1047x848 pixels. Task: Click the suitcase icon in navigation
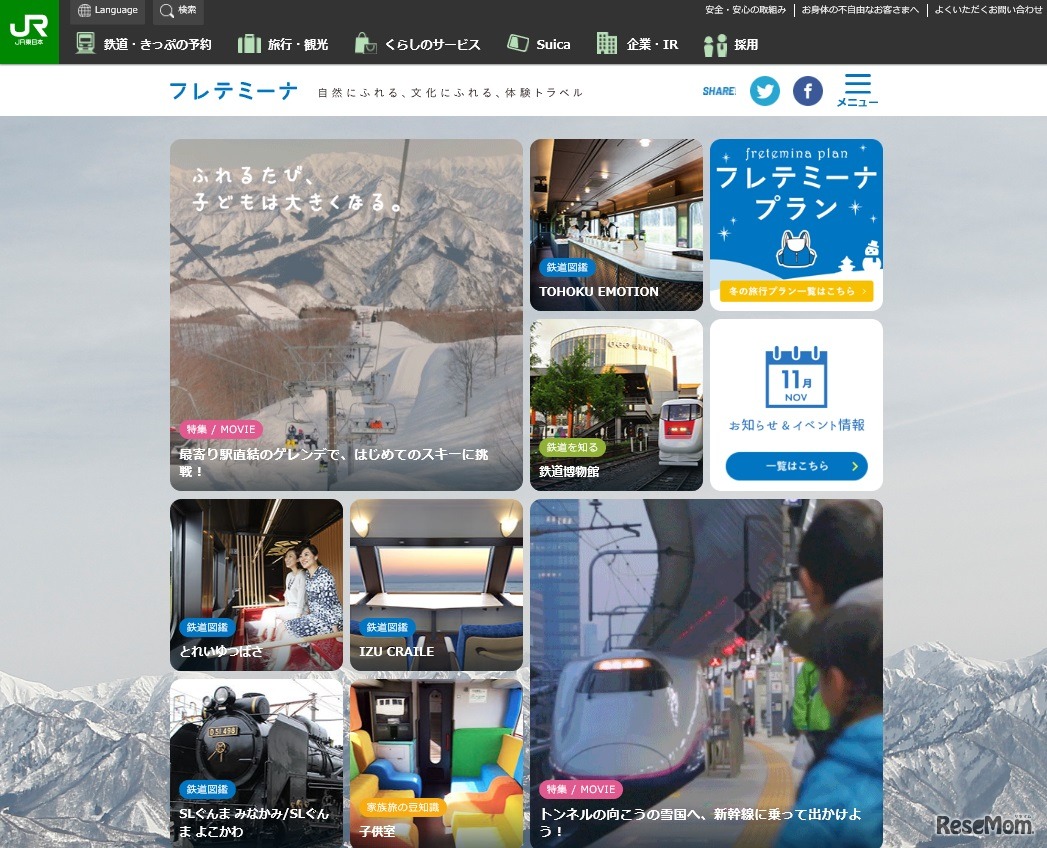[249, 44]
